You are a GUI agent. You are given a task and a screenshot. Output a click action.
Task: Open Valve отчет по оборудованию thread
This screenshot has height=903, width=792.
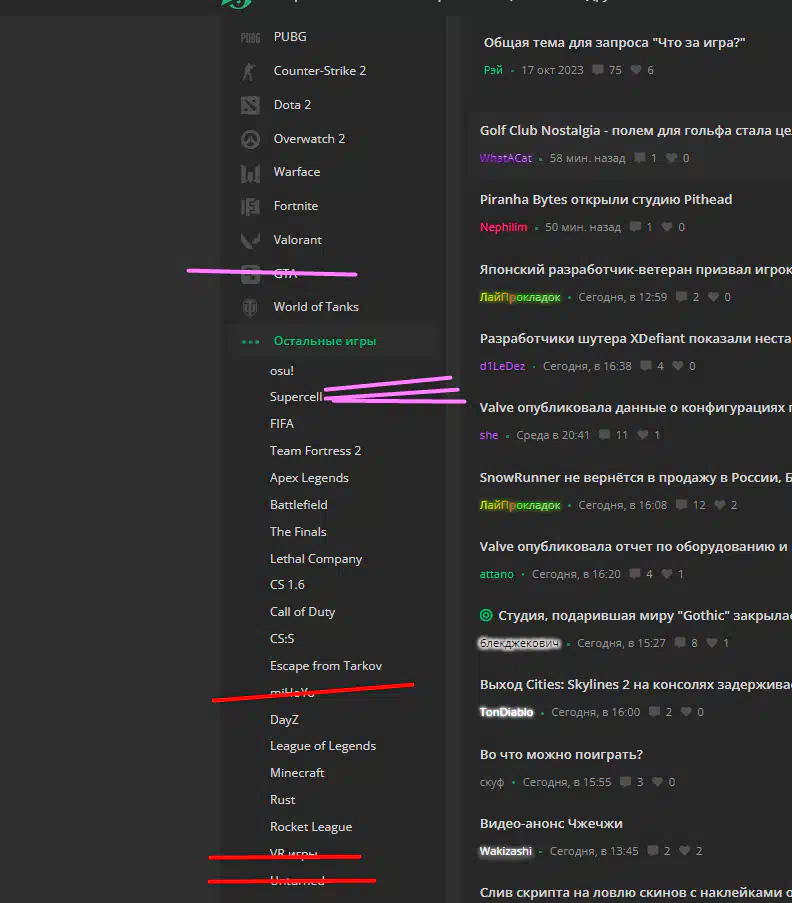[636, 547]
